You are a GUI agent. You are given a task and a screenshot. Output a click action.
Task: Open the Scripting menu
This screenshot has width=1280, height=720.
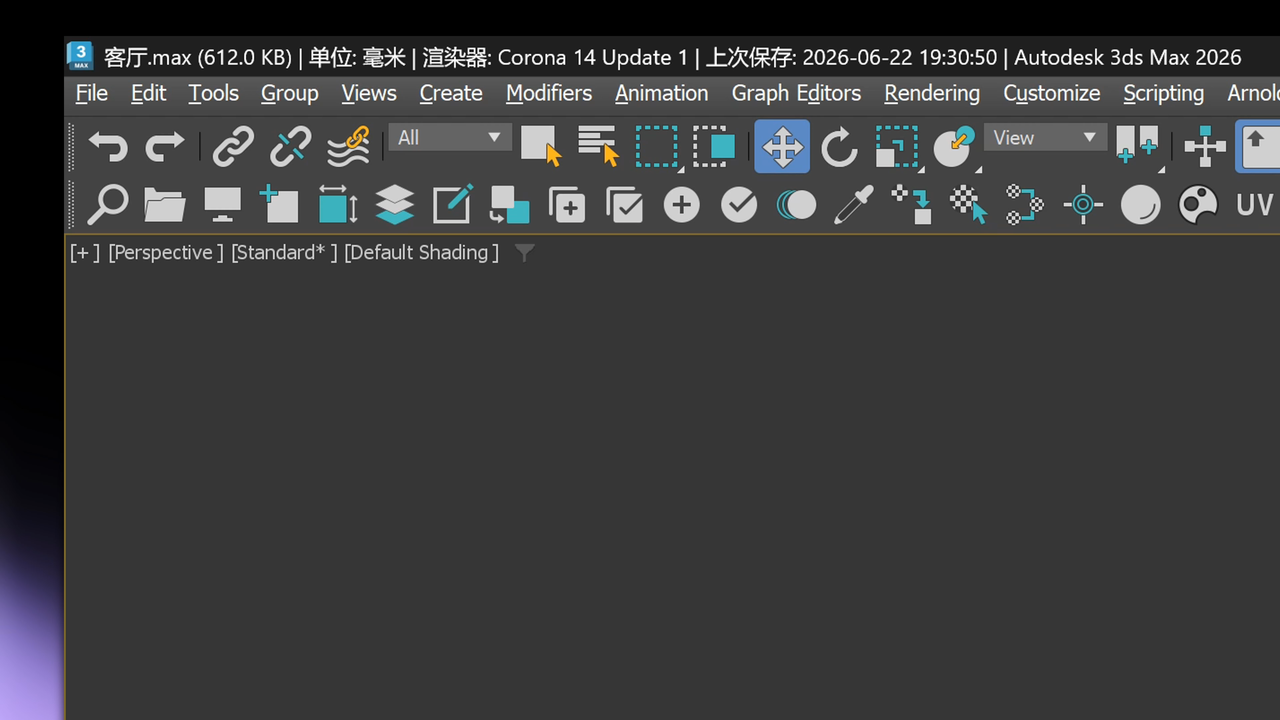click(1164, 93)
